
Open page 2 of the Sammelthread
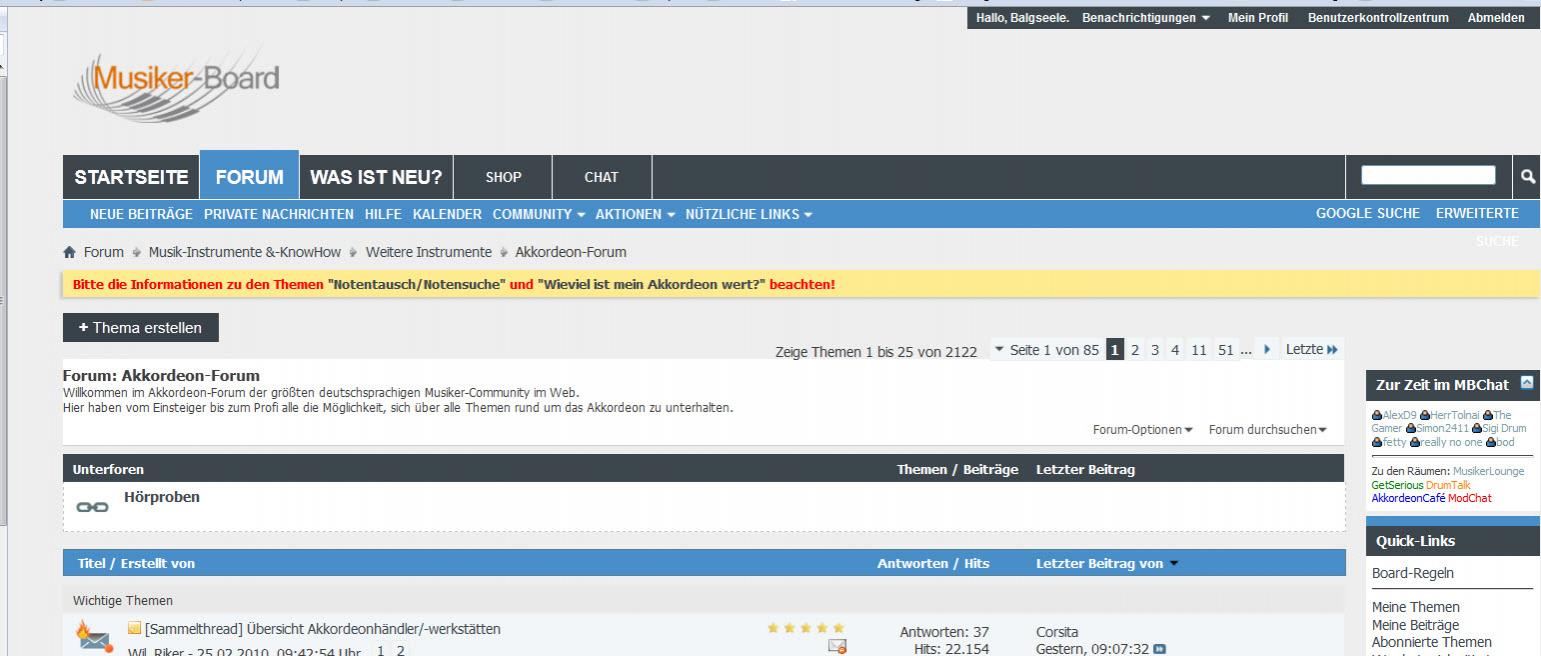401,651
